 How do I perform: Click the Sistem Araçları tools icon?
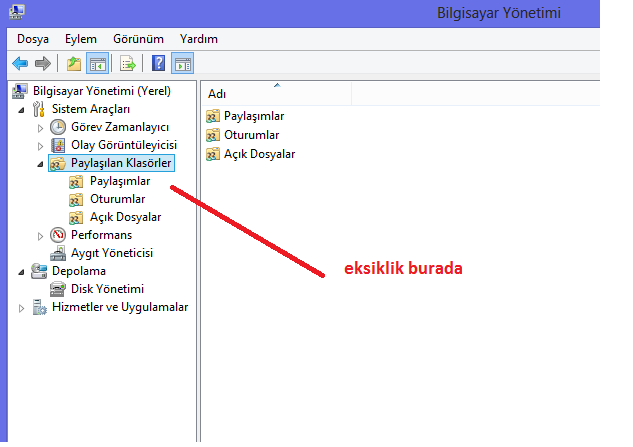point(38,109)
